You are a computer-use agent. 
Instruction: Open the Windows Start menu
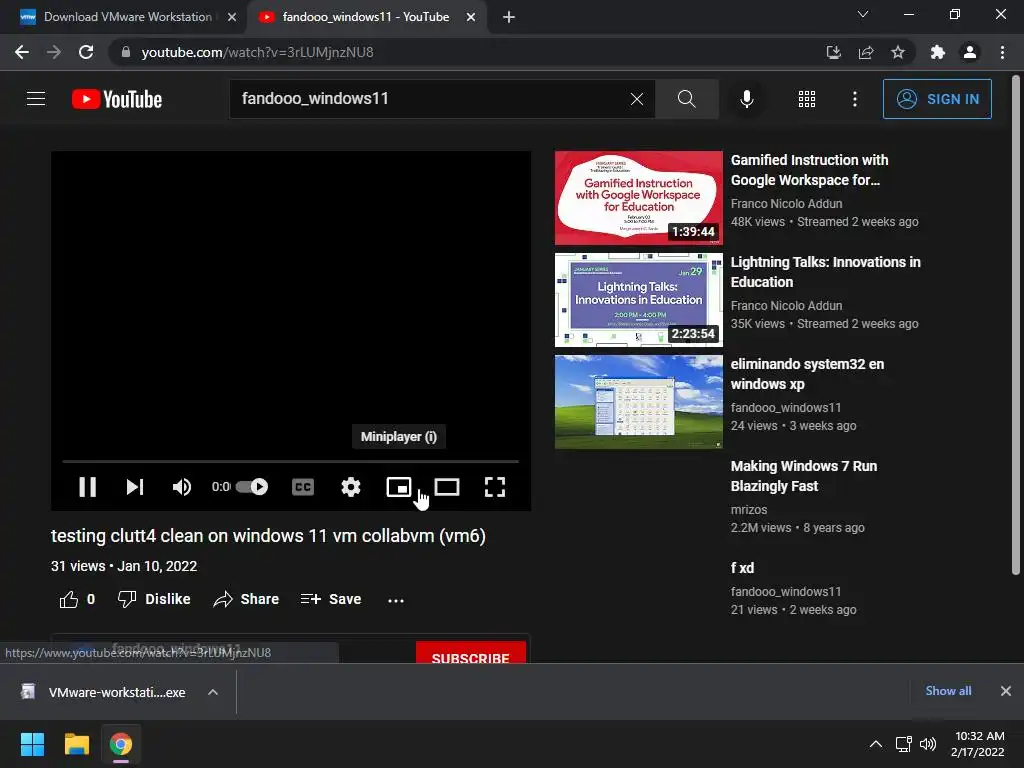pos(32,744)
